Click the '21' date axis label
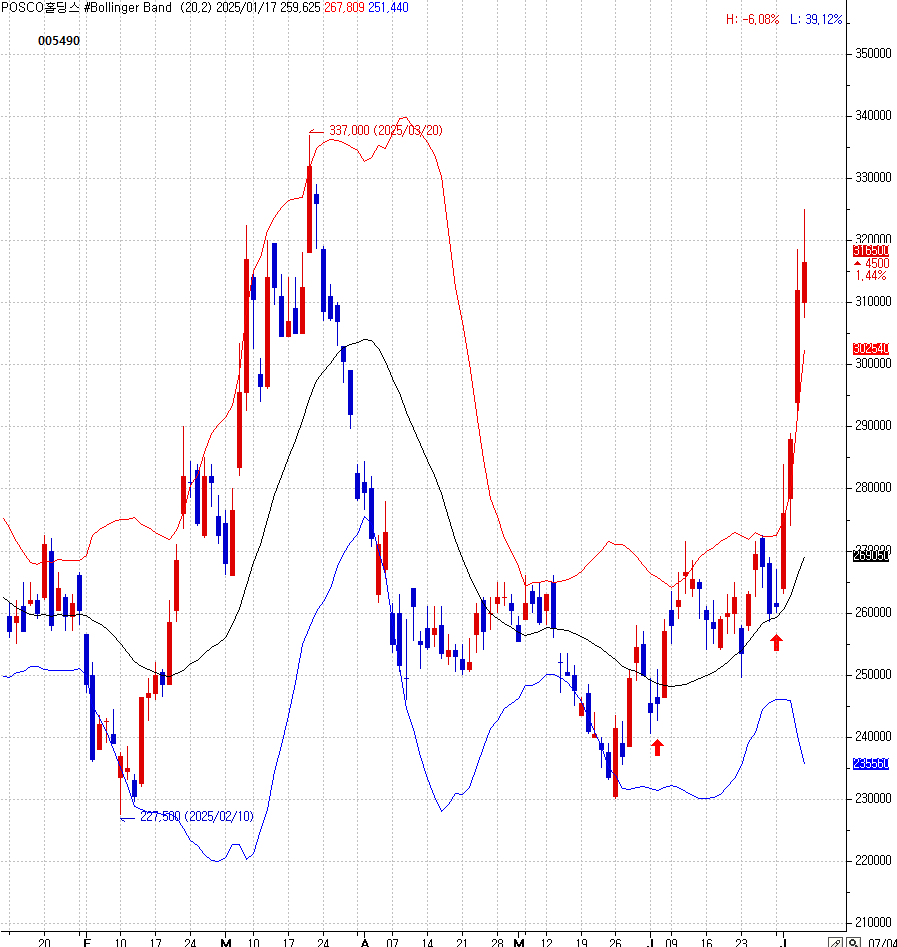Image resolution: width=897 pixels, height=947 pixels. [x=461, y=942]
